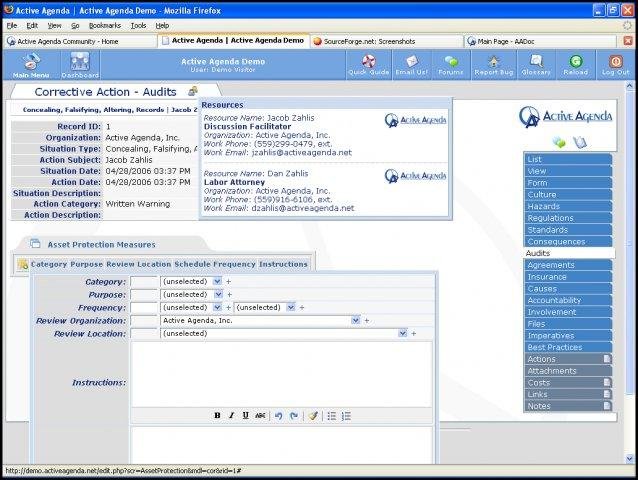The height and width of the screenshot is (480, 638).
Task: Click the green Reload icon
Action: (575, 61)
